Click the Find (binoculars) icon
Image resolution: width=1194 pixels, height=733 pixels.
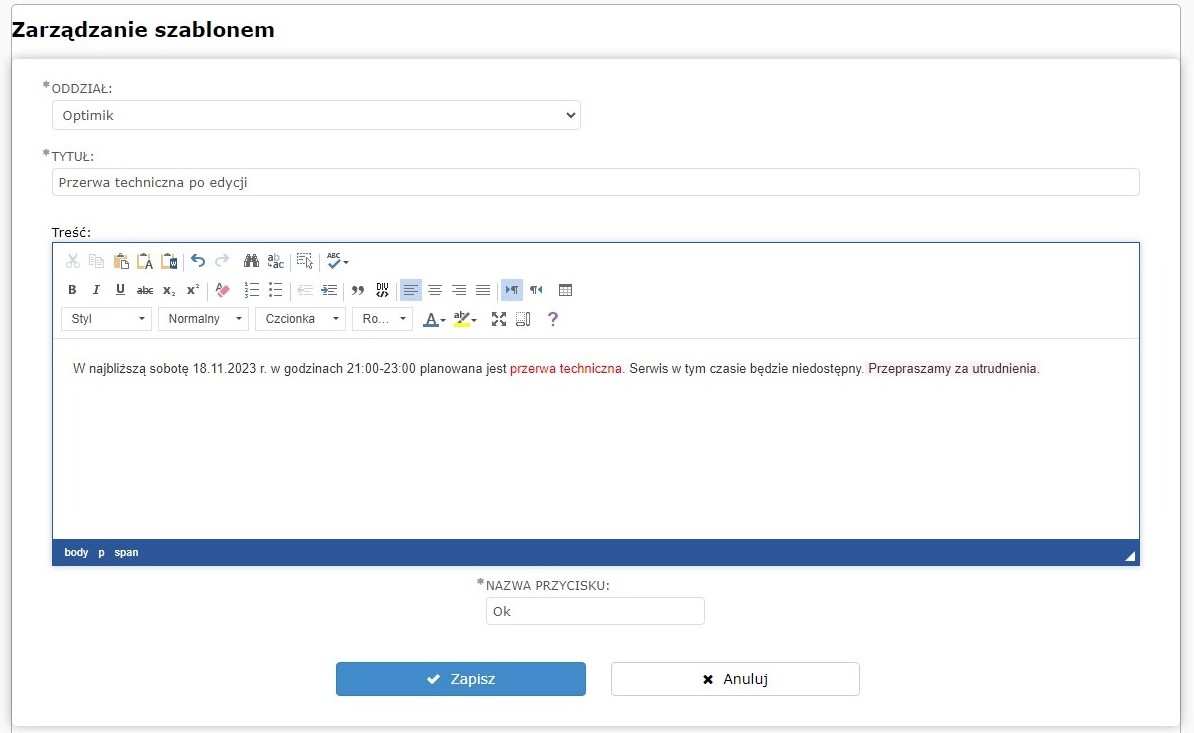[x=252, y=261]
